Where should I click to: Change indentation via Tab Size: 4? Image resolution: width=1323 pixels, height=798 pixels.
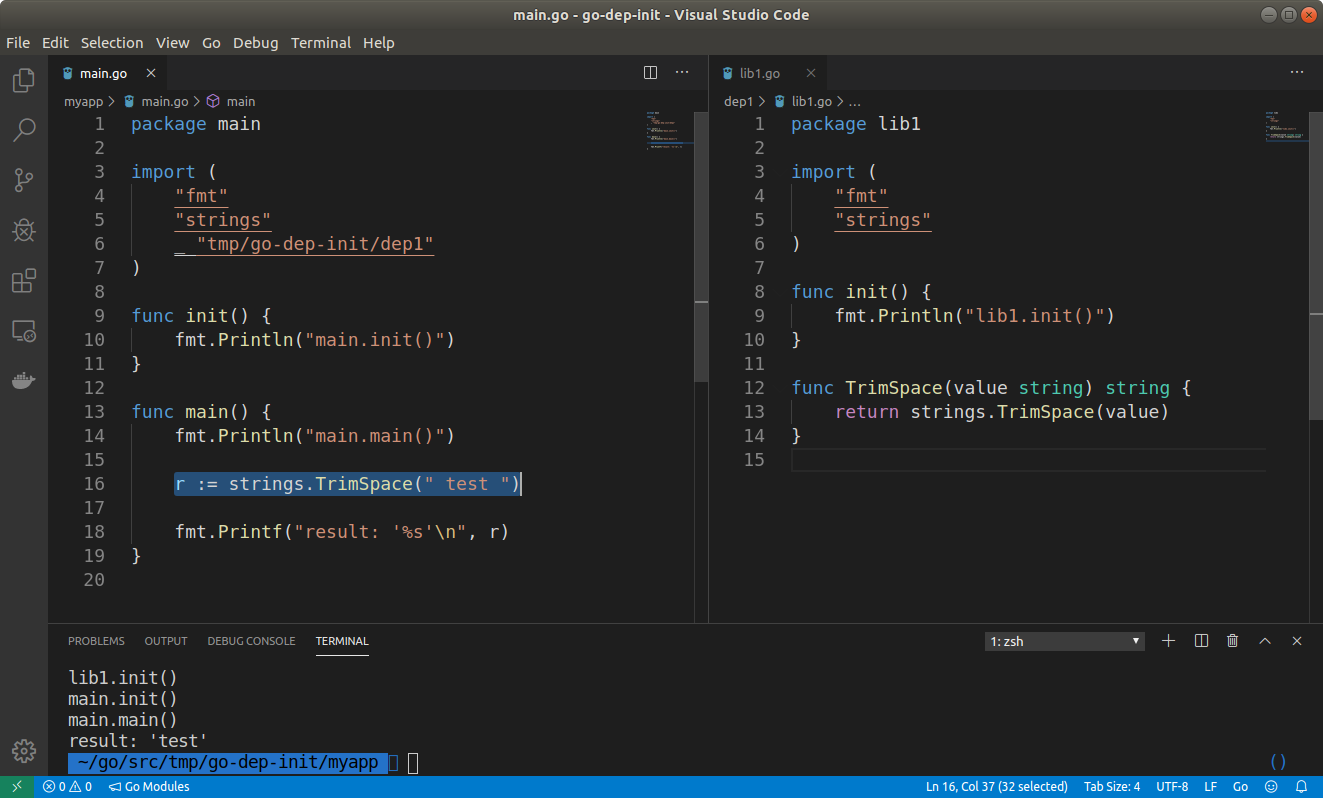[x=1112, y=787]
